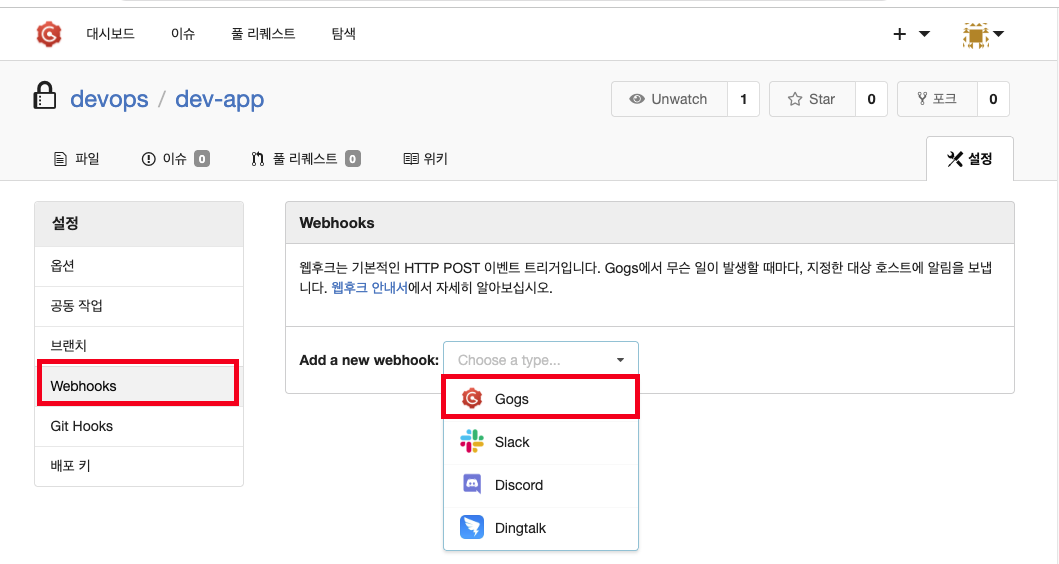This screenshot has height=564, width=1059.
Task: Expand the user avatar dropdown caret
Action: pos(999,34)
